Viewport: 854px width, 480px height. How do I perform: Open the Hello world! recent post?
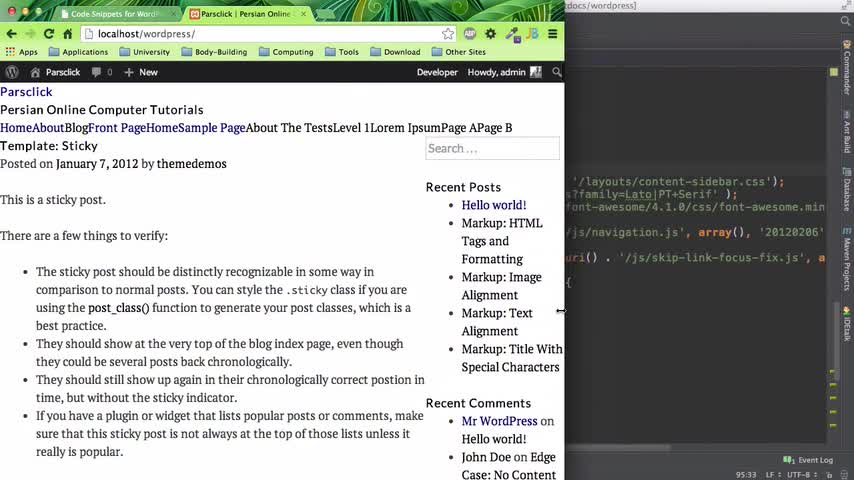pyautogui.click(x=494, y=205)
